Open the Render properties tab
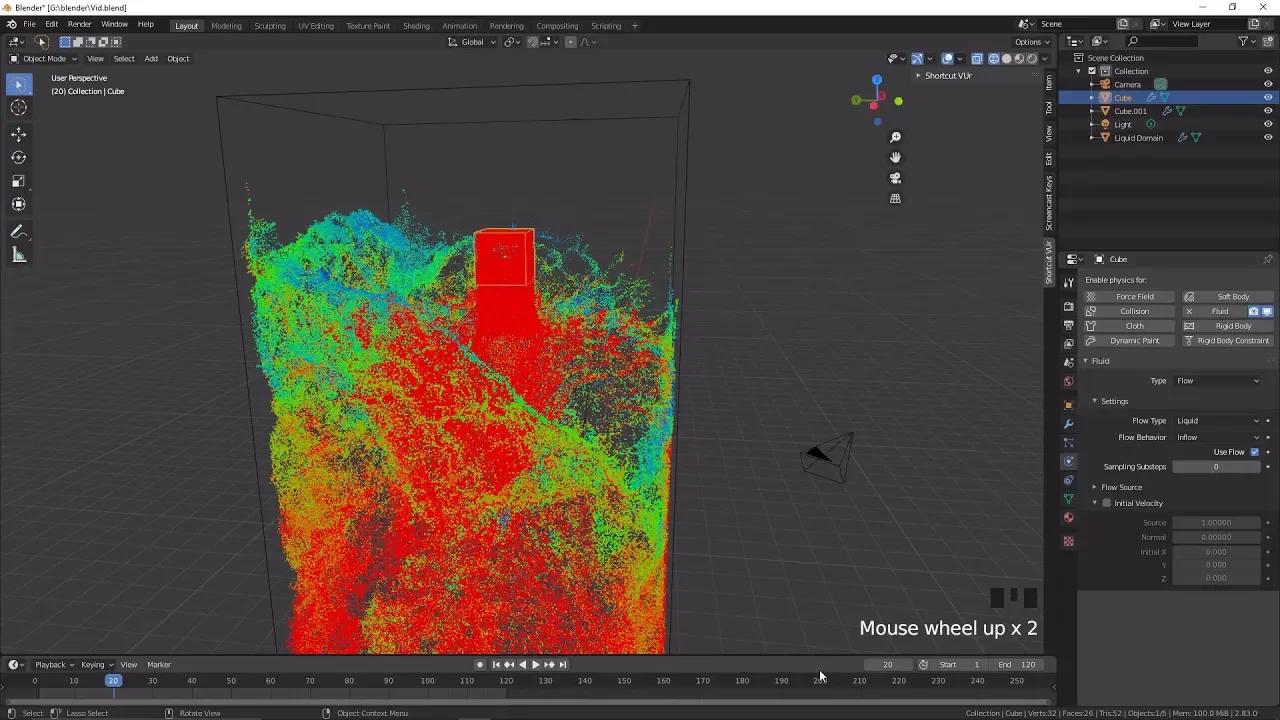This screenshot has width=1280, height=720. (x=1068, y=306)
